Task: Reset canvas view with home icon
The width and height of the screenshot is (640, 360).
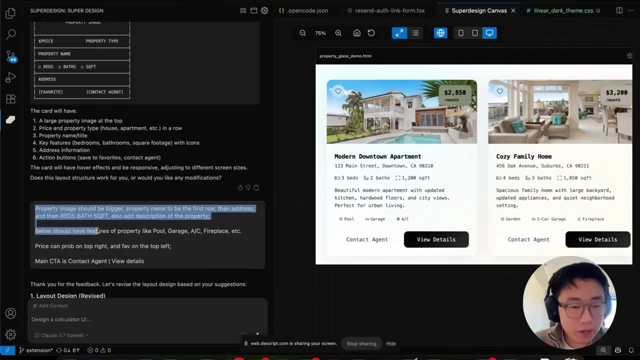Action: 357,33
